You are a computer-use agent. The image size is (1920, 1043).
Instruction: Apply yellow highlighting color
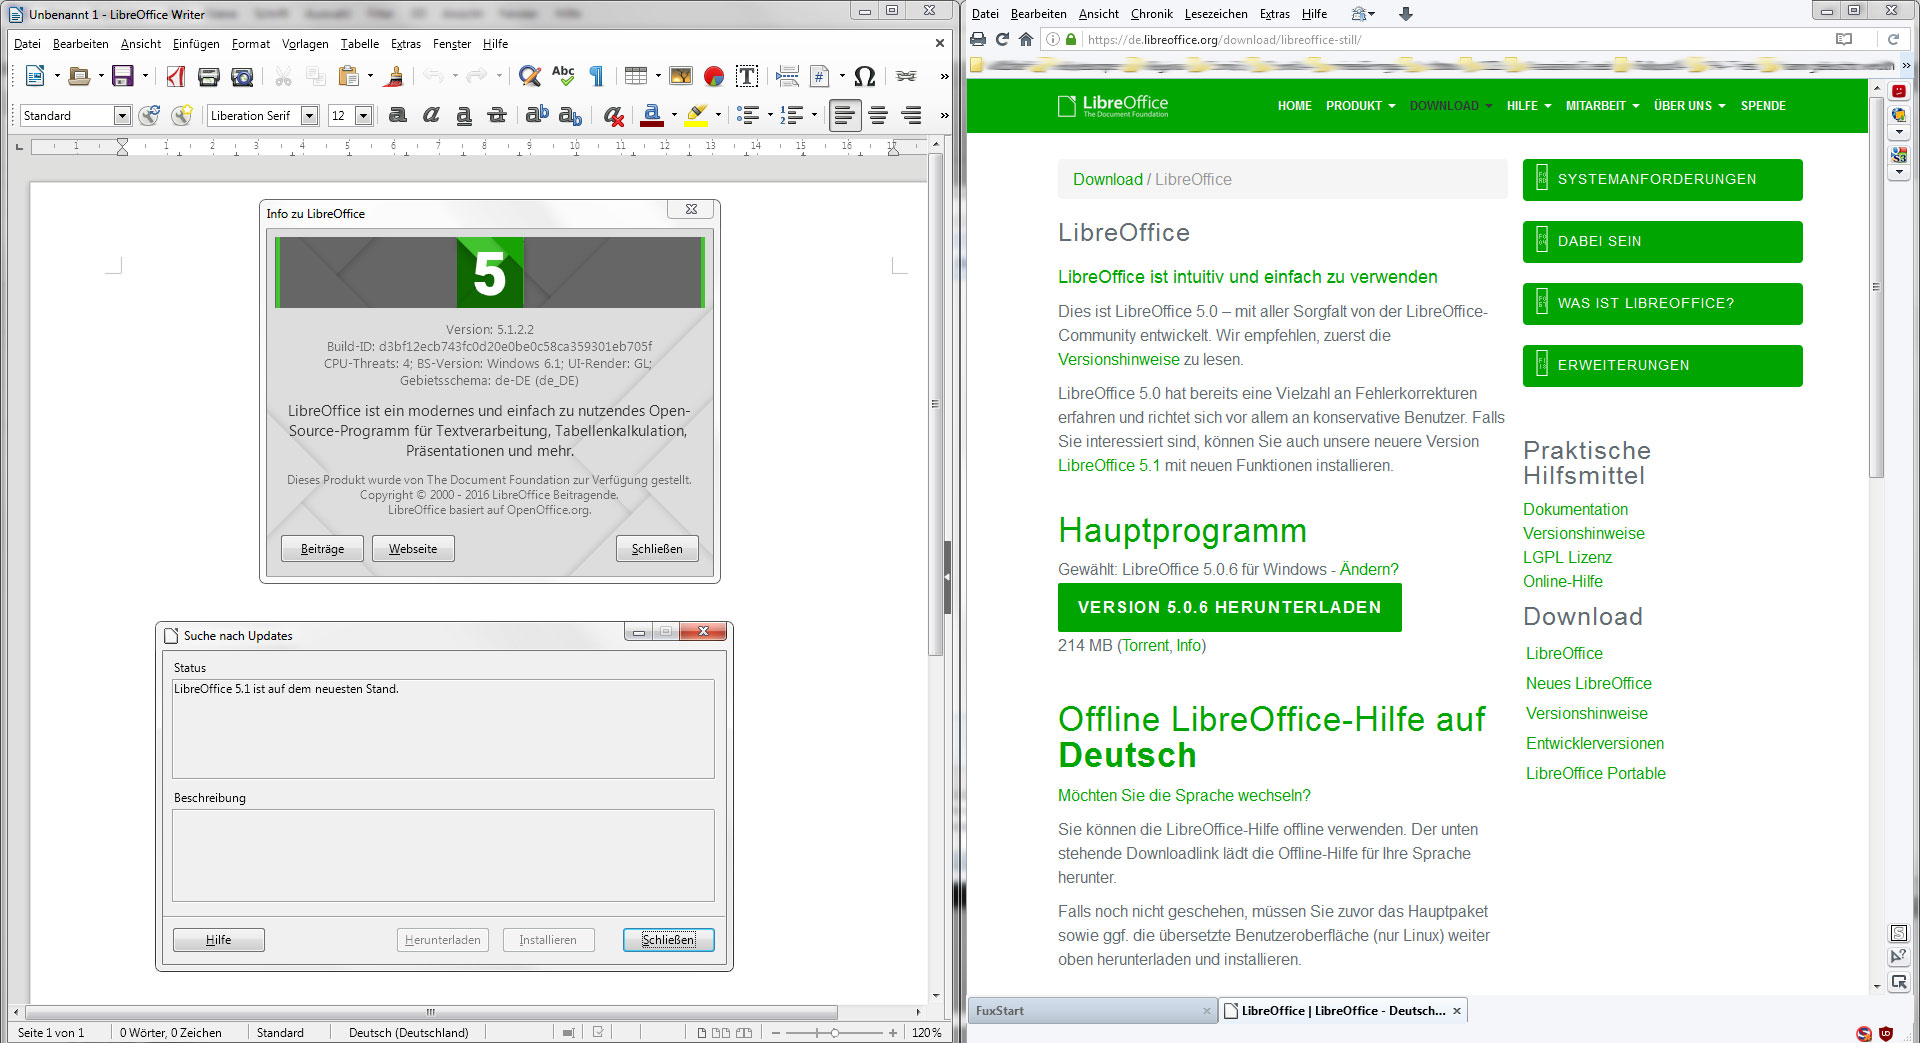pyautogui.click(x=697, y=115)
